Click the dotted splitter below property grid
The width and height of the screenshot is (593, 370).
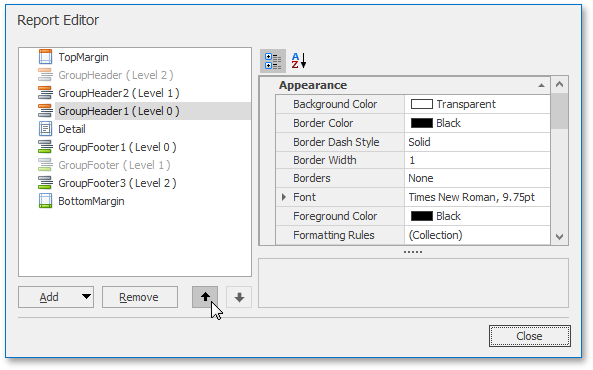pos(413,252)
